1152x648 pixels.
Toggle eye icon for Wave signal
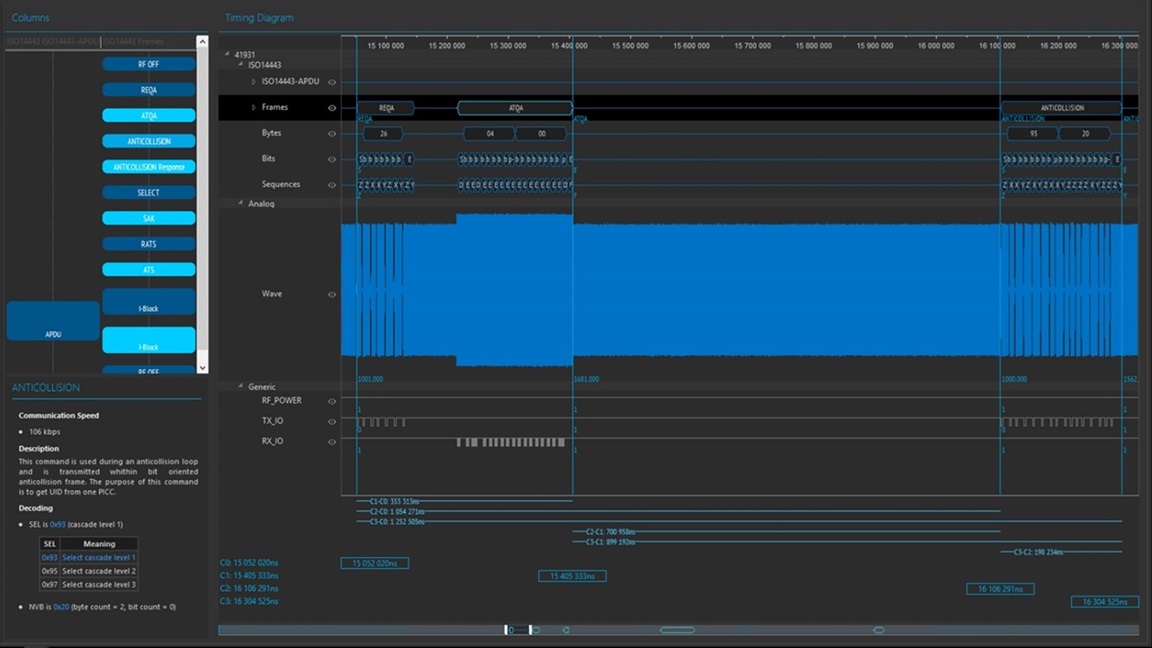point(332,295)
